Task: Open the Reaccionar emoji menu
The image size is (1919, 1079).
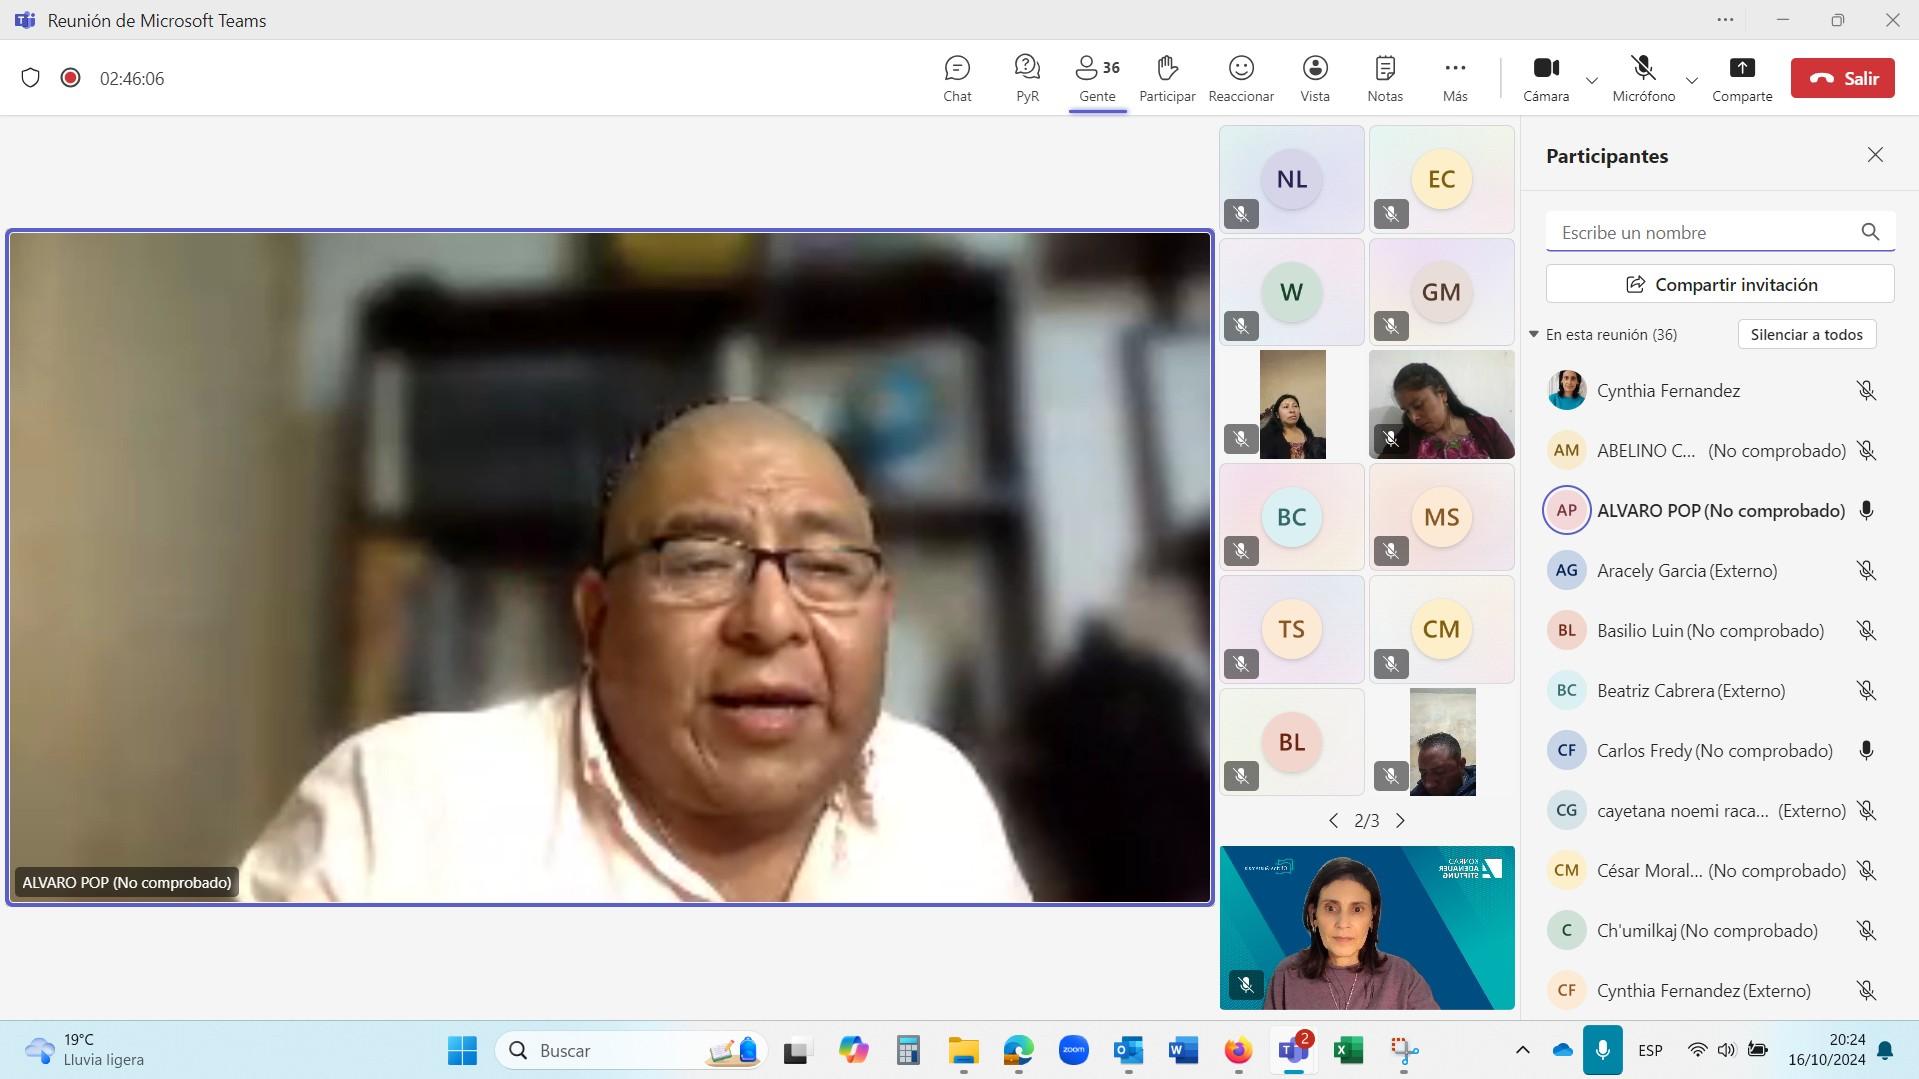Action: [x=1241, y=78]
